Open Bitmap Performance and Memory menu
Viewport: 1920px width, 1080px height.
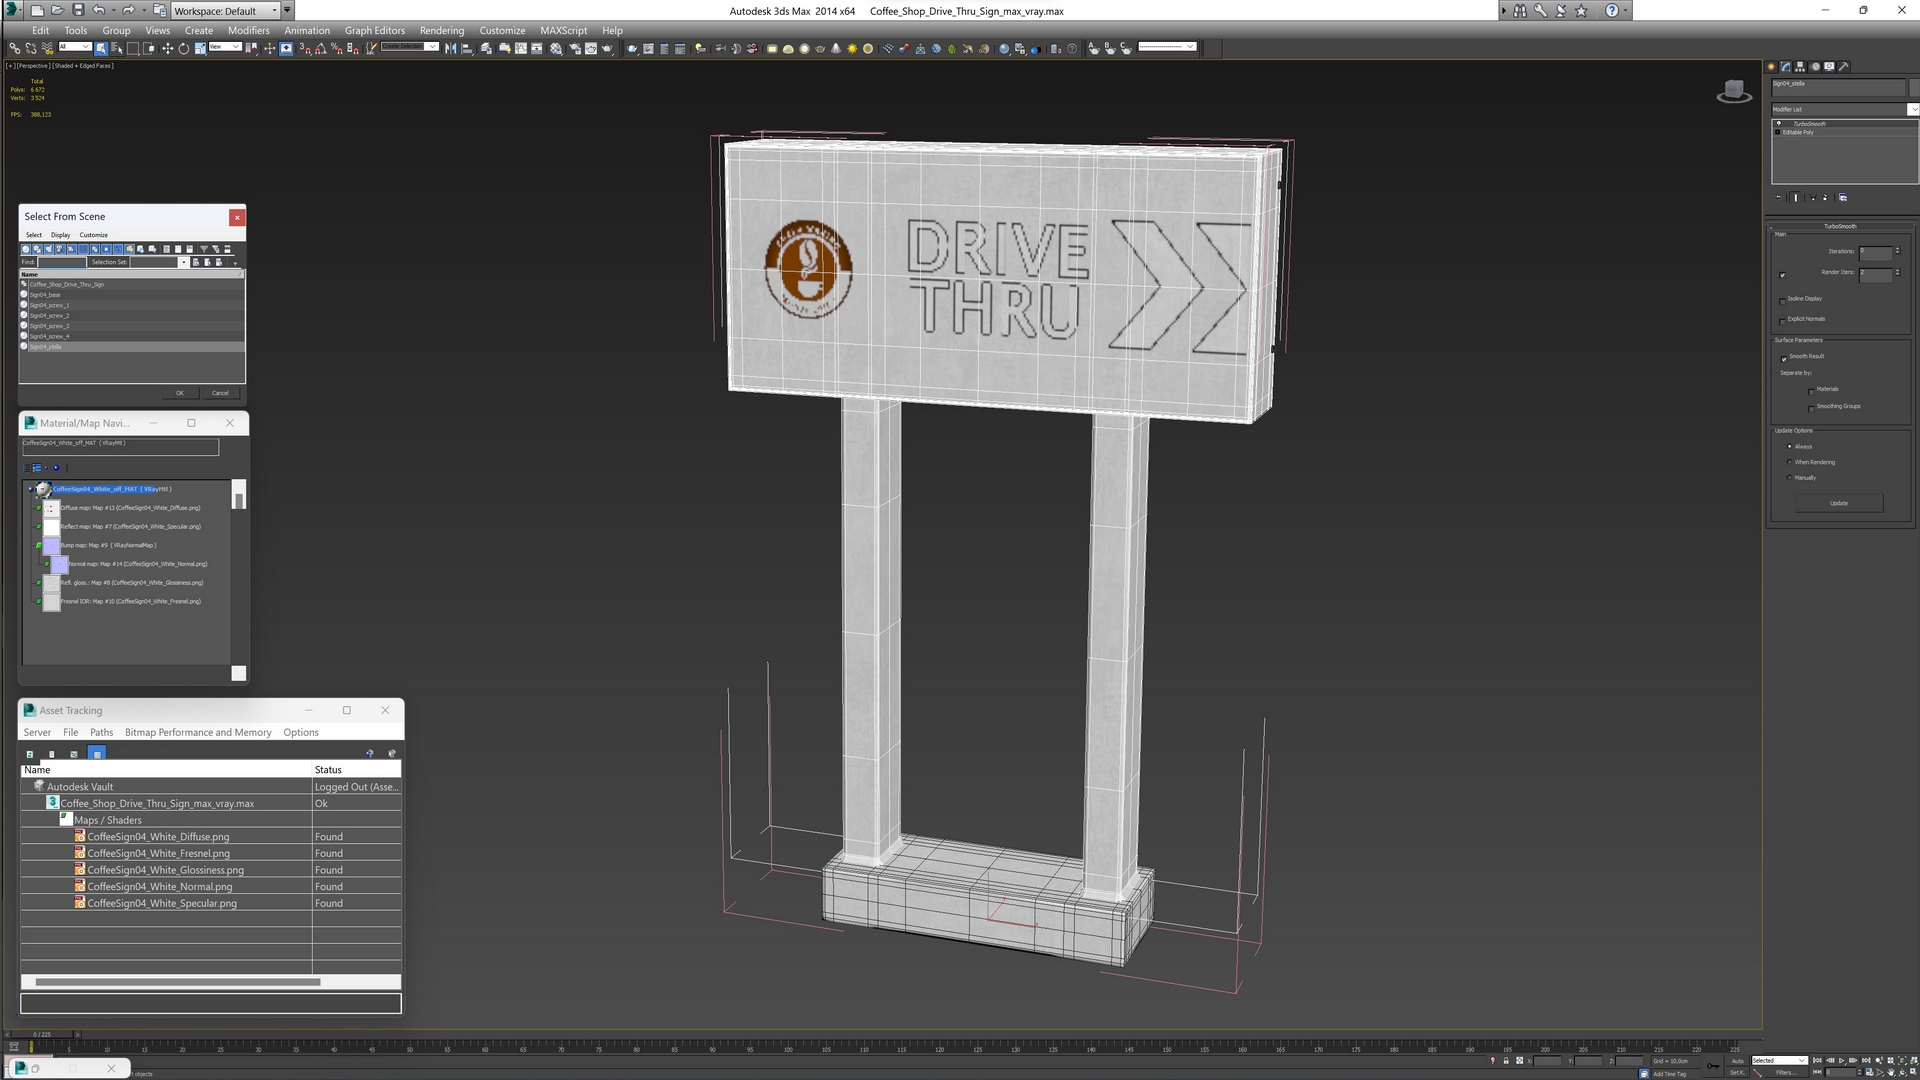pyautogui.click(x=198, y=732)
